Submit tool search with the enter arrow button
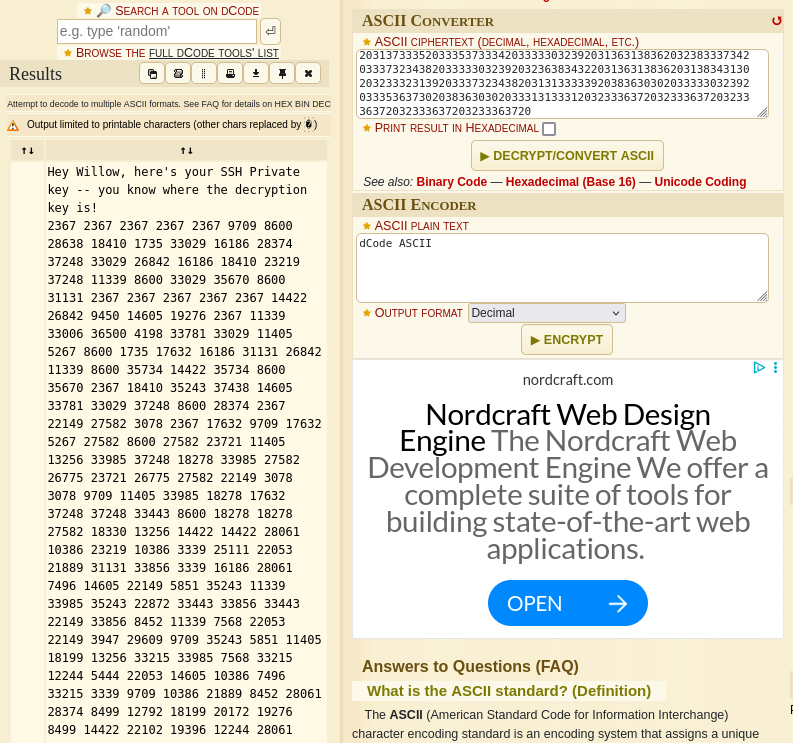Image resolution: width=793 pixels, height=743 pixels. (270, 31)
